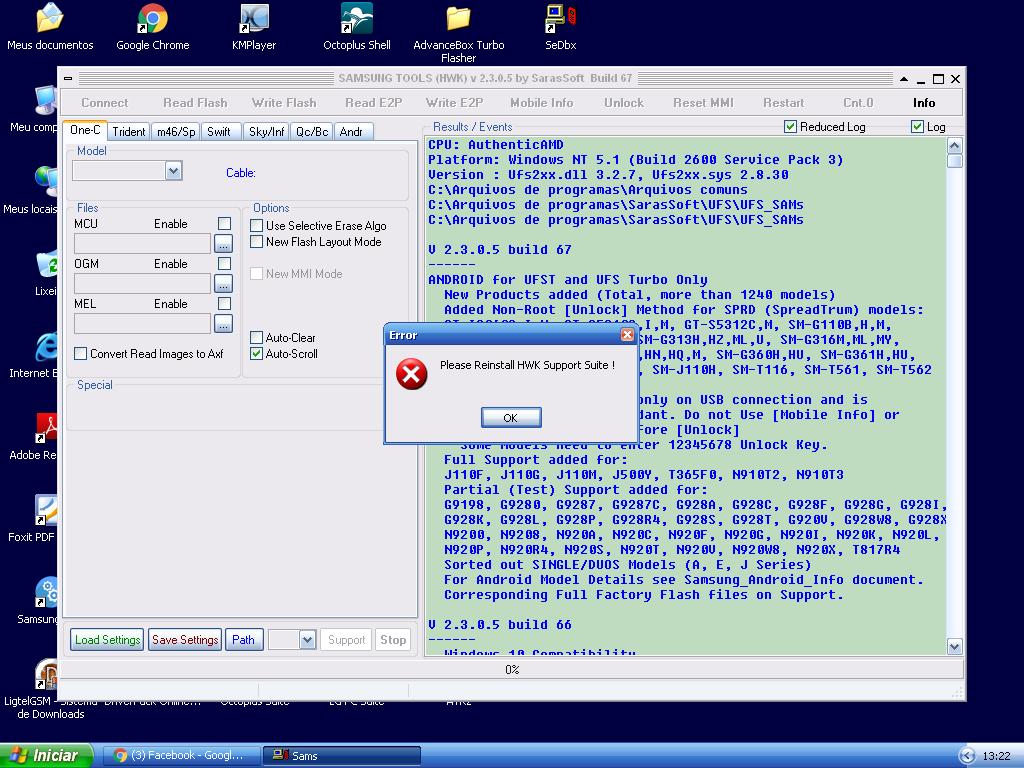Switch to m46/Sp tab
The height and width of the screenshot is (768, 1024).
click(176, 131)
